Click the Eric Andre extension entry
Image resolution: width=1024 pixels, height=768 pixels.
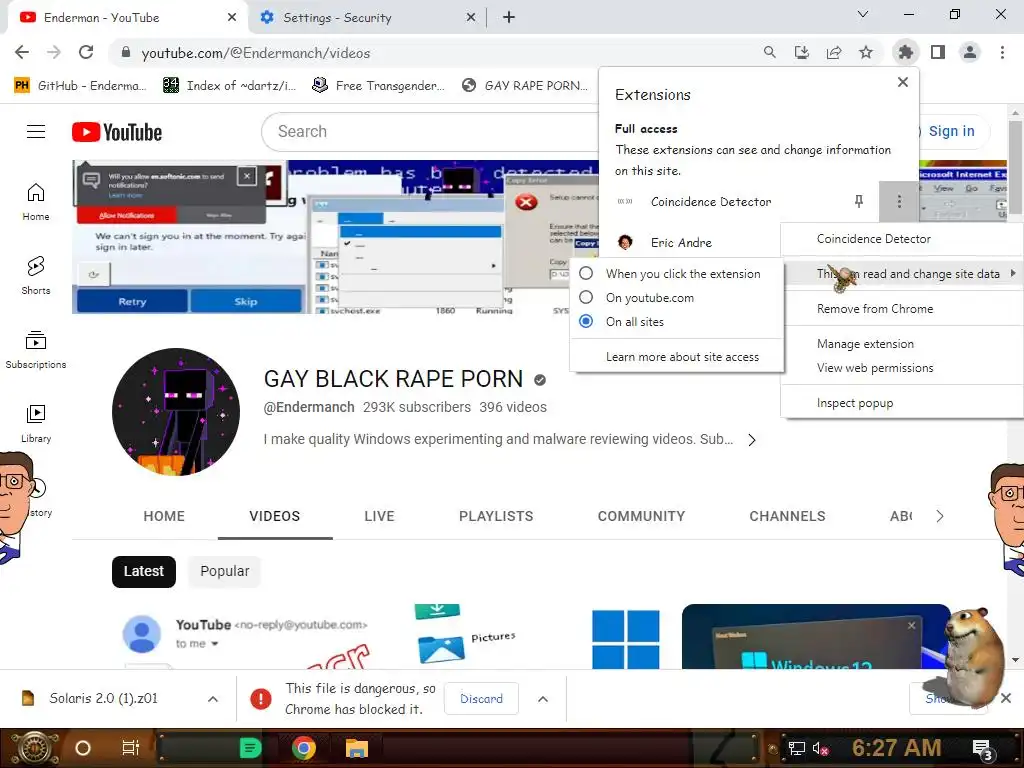[x=679, y=242]
